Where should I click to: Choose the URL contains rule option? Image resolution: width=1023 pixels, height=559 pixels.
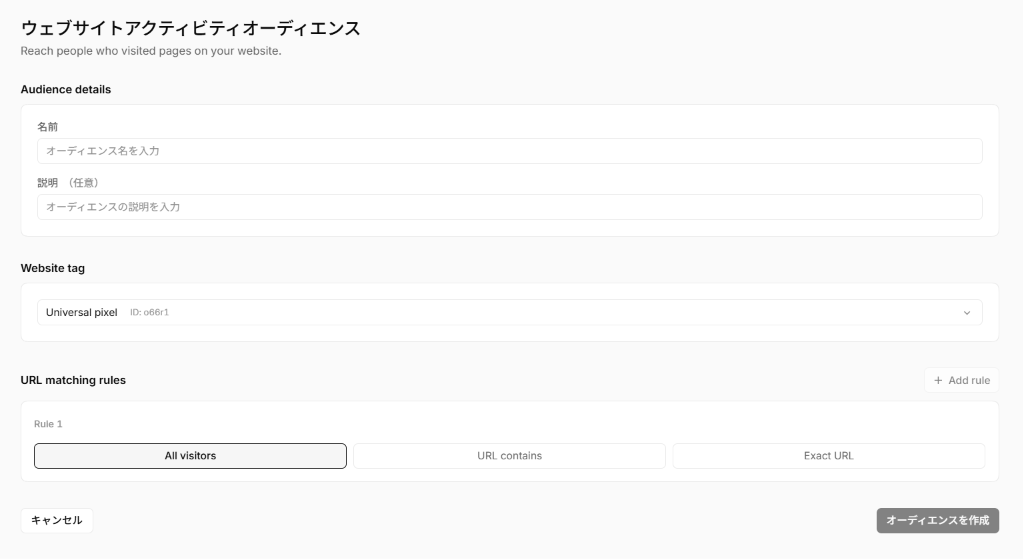(509, 456)
